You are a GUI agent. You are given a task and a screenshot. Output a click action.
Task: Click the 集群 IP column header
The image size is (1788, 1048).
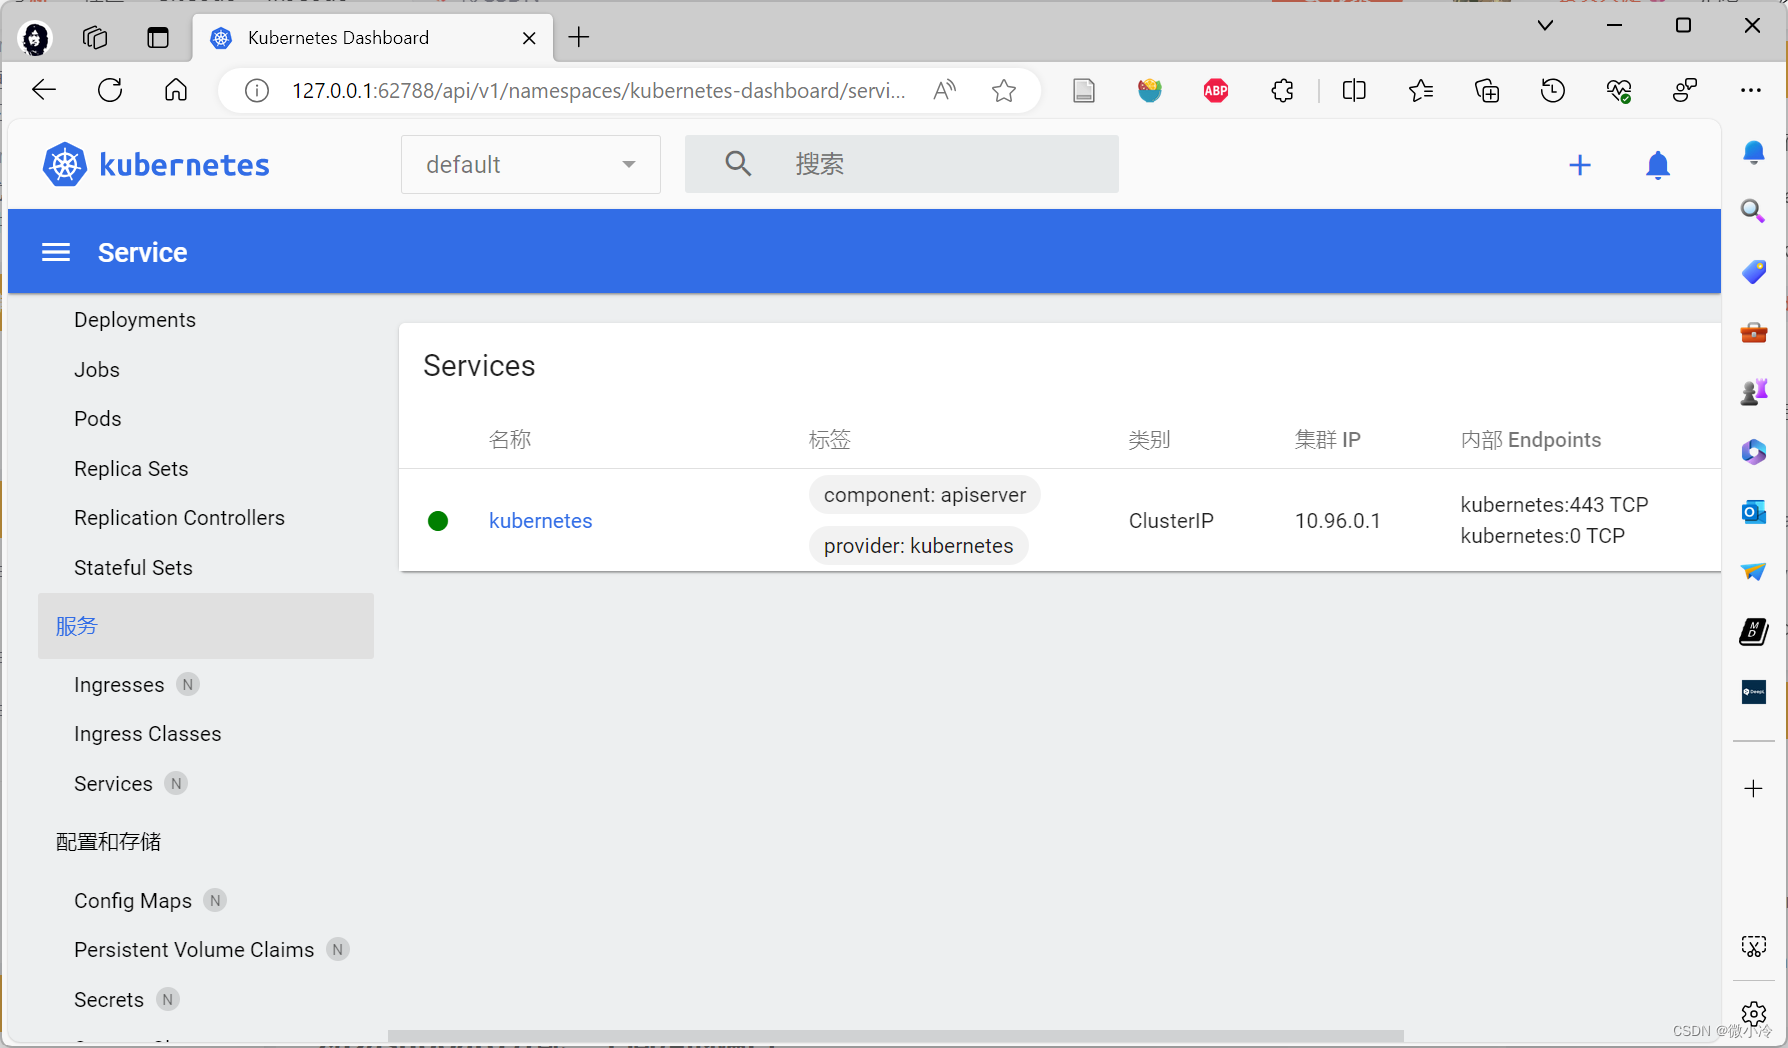pos(1327,440)
